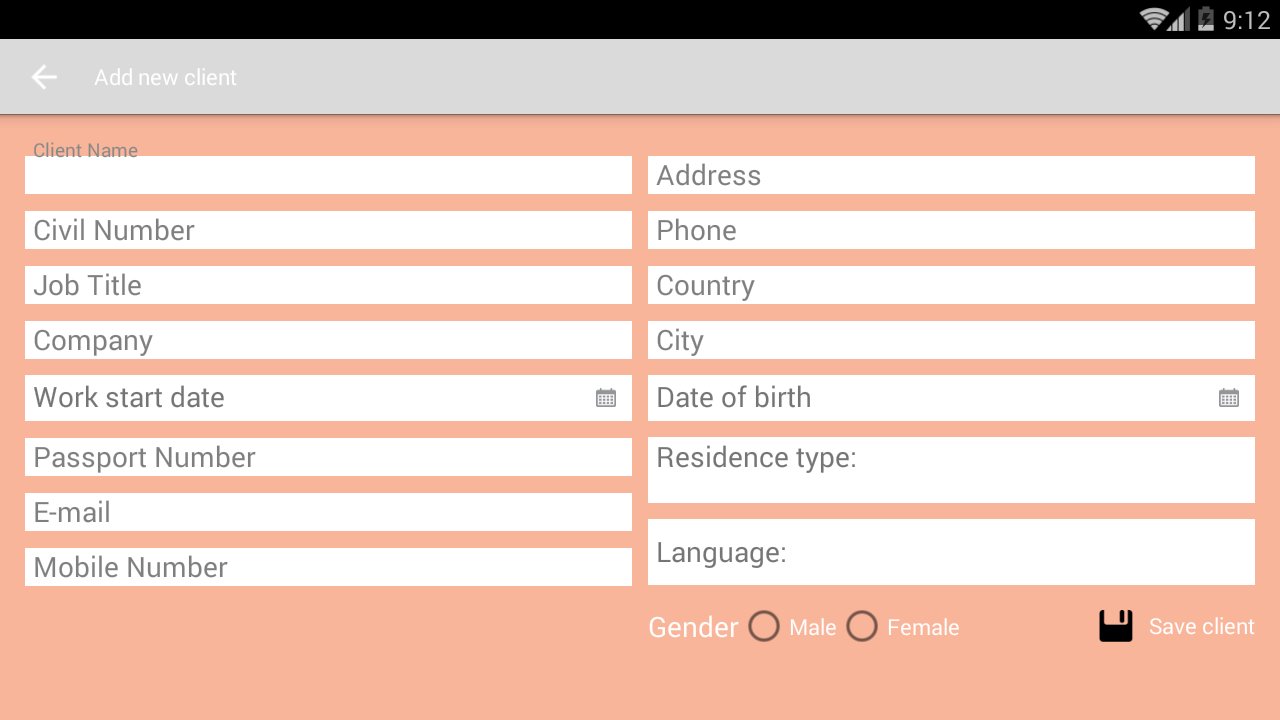The image size is (1280, 720).
Task: Open the Residence type selector
Action: (x=951, y=470)
